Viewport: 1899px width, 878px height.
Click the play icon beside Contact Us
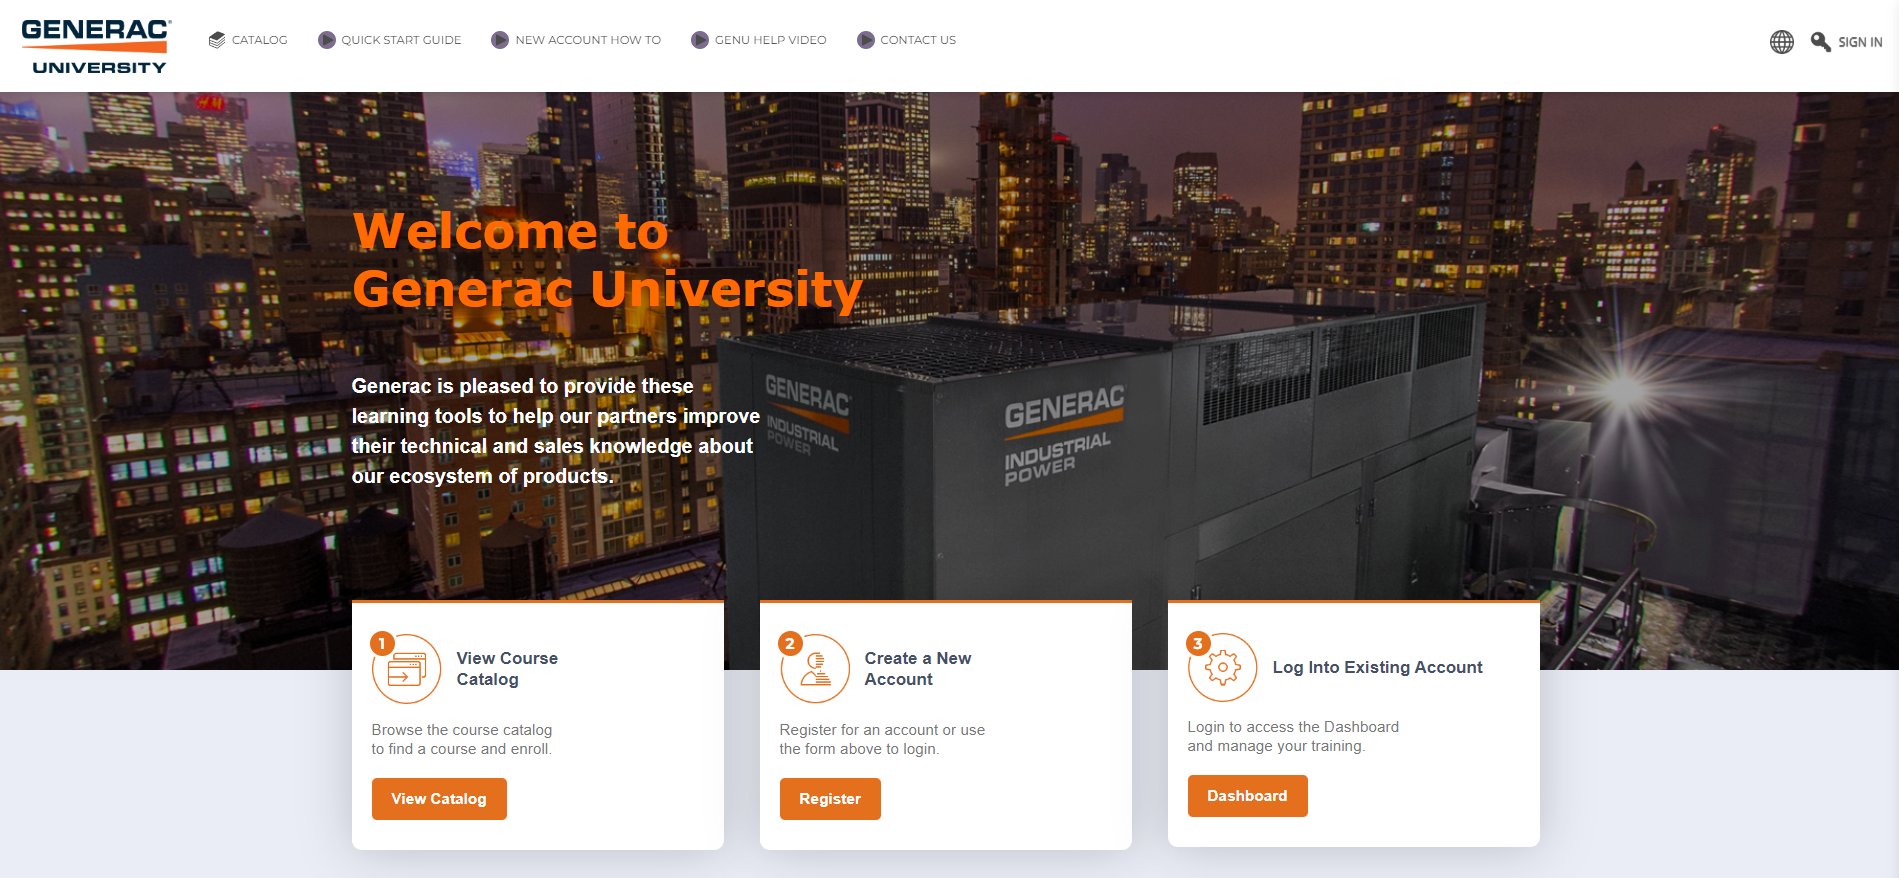pos(866,40)
